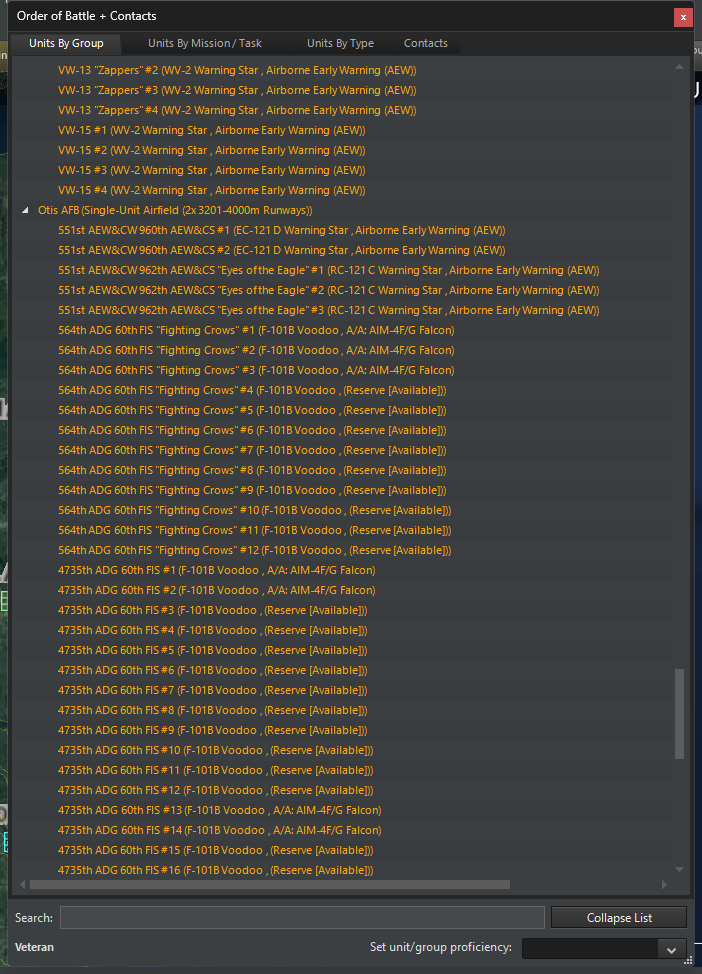Image resolution: width=702 pixels, height=974 pixels.
Task: Switch to the Units By Group tab
Action: [x=66, y=43]
